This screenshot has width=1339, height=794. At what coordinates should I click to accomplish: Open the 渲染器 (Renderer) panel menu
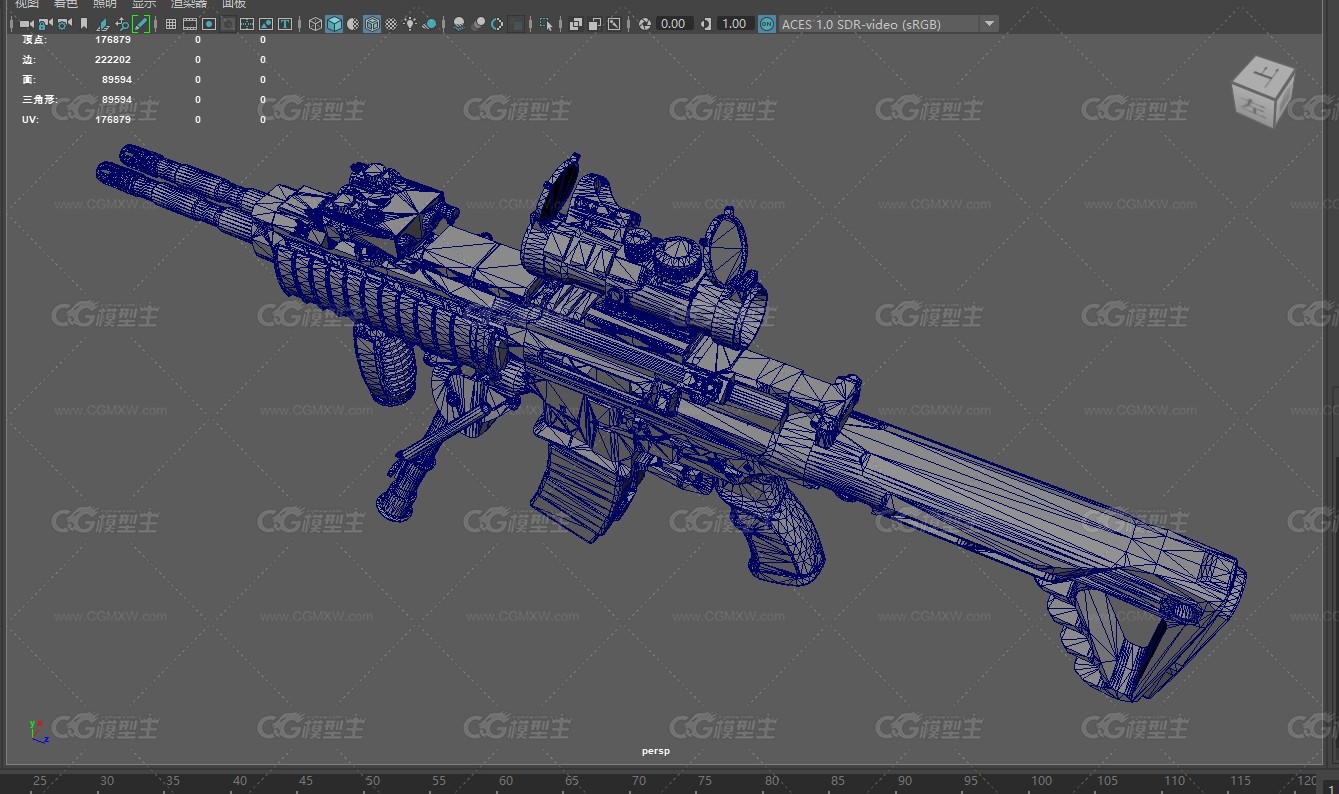click(189, 4)
